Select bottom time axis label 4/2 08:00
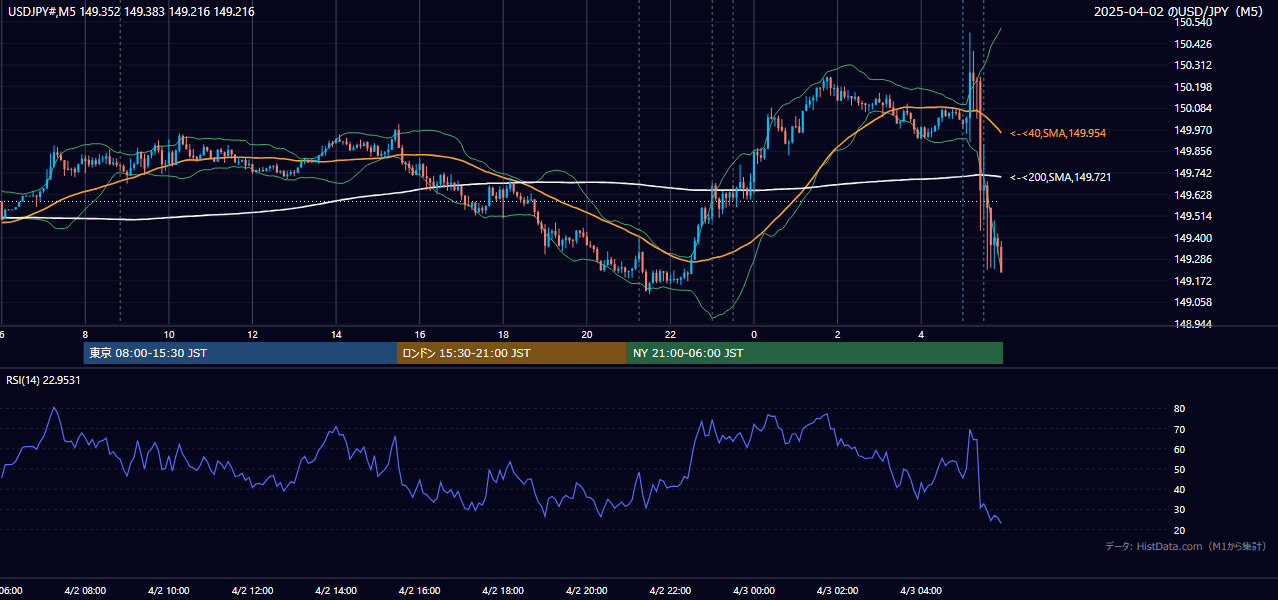 point(85,591)
